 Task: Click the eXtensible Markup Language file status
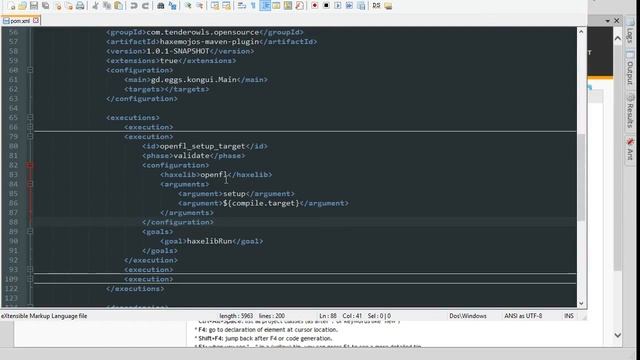click(x=44, y=316)
